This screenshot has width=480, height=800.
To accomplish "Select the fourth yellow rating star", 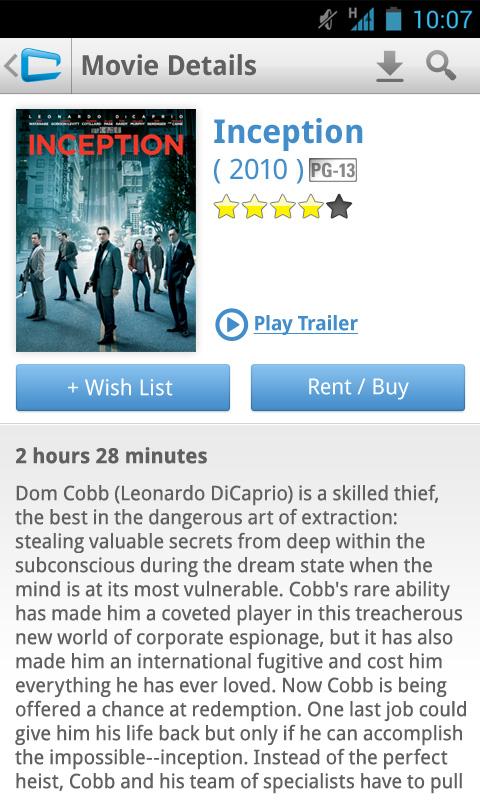I will pos(310,207).
